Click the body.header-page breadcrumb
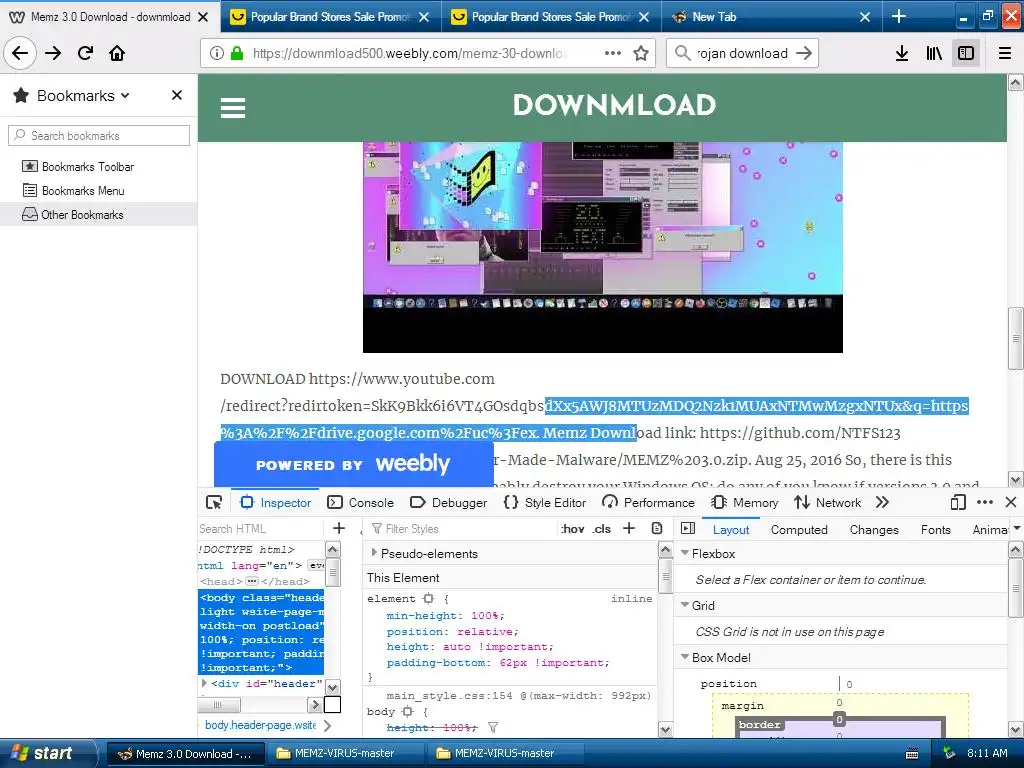The height and width of the screenshot is (768, 1024). pos(261,725)
